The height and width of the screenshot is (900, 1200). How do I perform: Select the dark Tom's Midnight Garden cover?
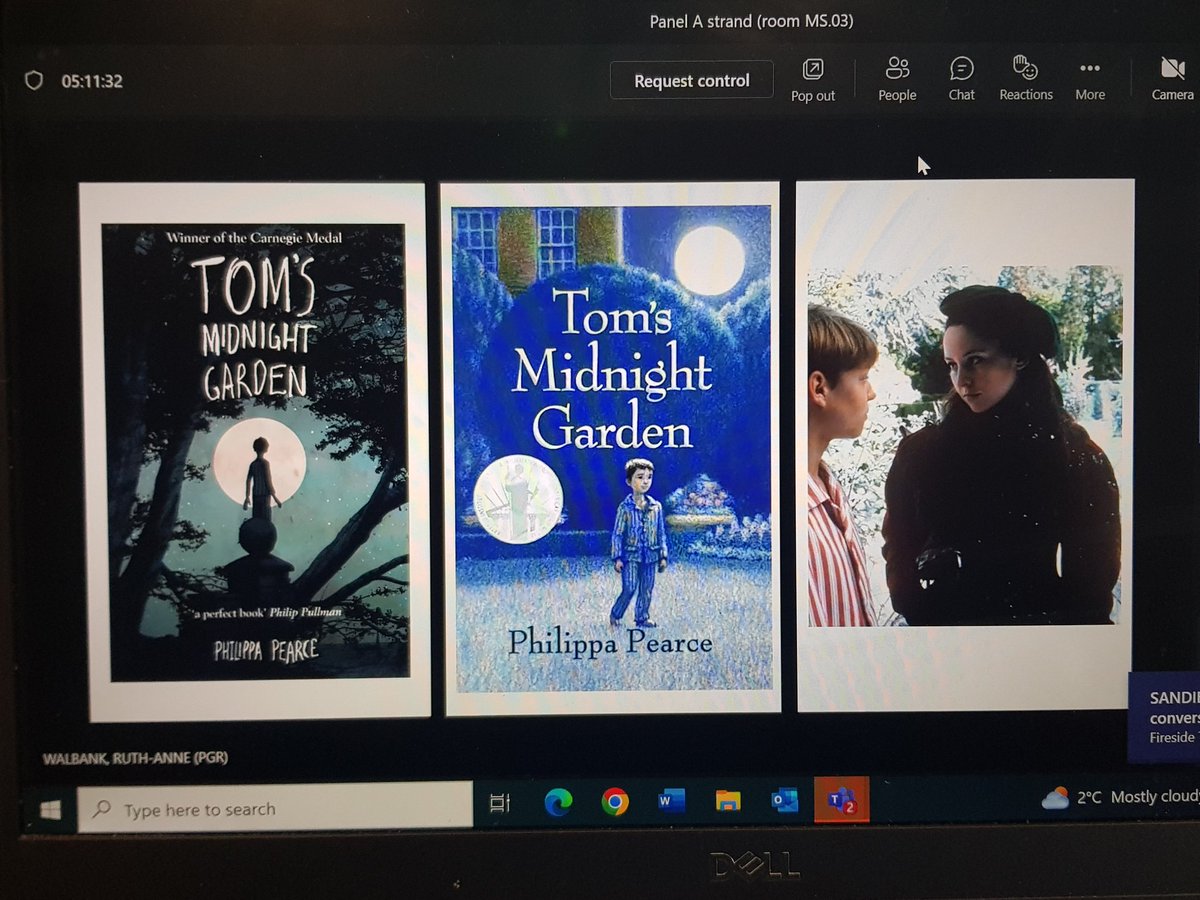257,451
